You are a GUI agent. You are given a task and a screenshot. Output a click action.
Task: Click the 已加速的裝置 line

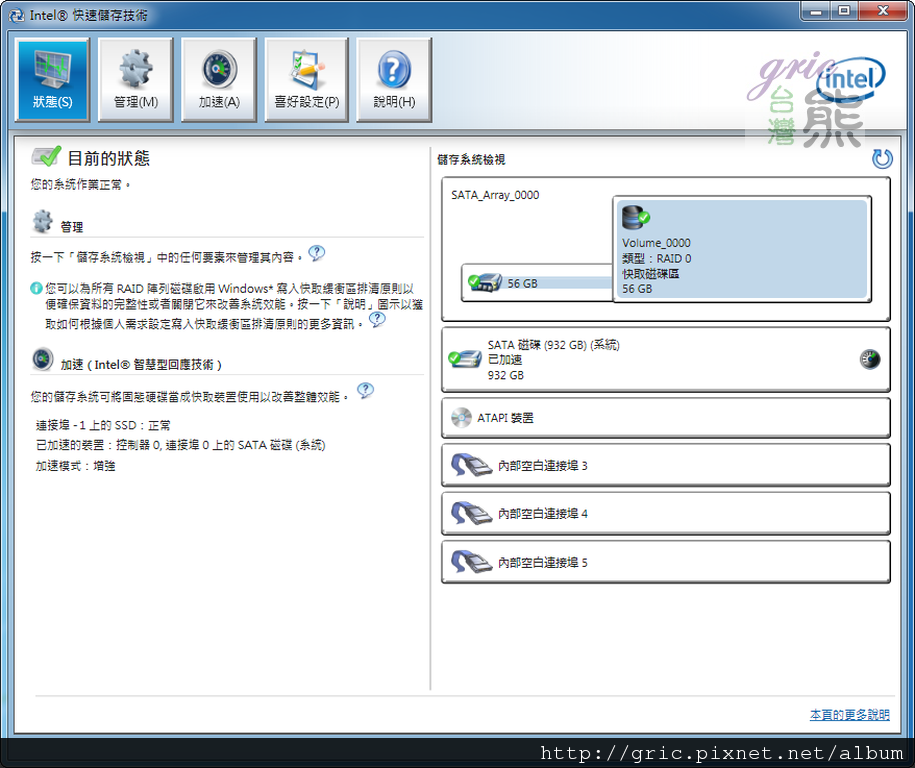[181, 445]
